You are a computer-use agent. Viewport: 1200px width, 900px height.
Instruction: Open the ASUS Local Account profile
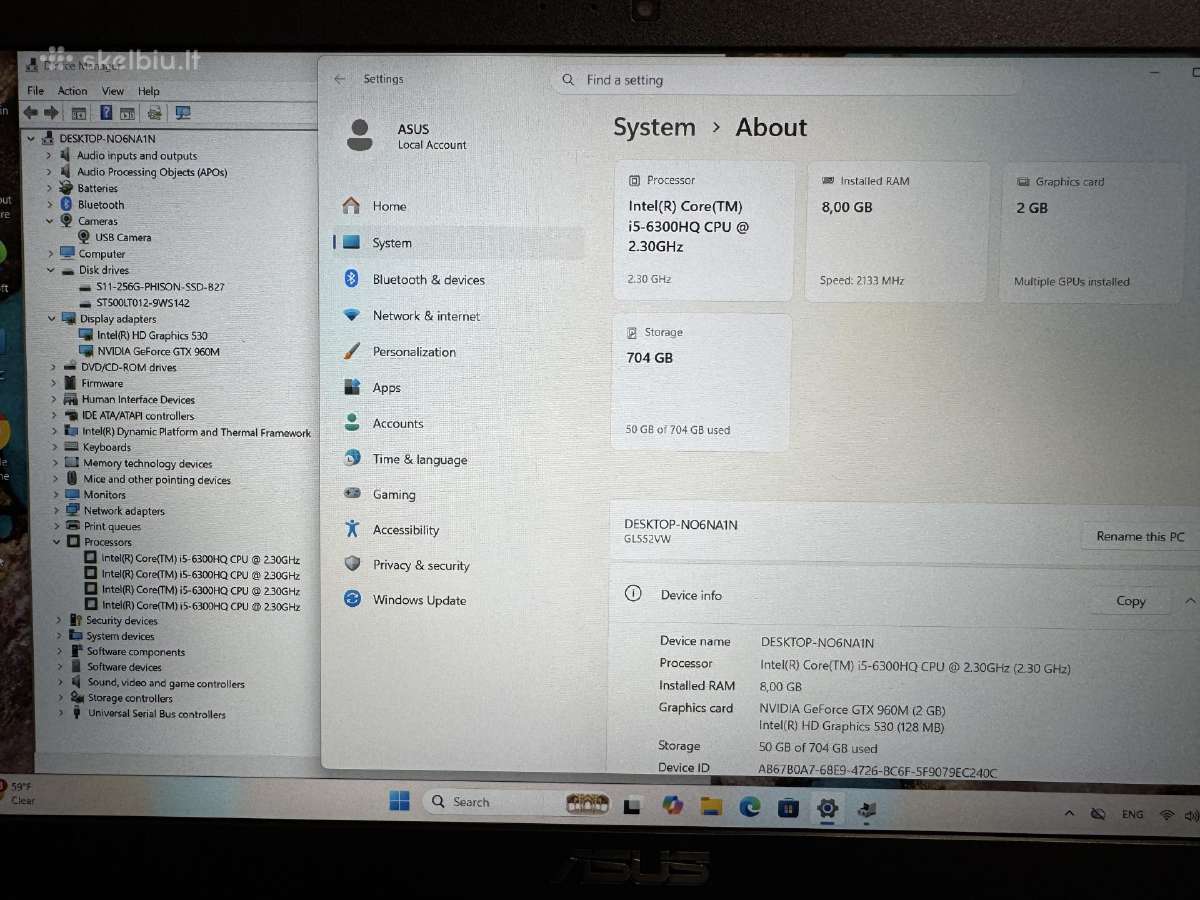point(407,135)
